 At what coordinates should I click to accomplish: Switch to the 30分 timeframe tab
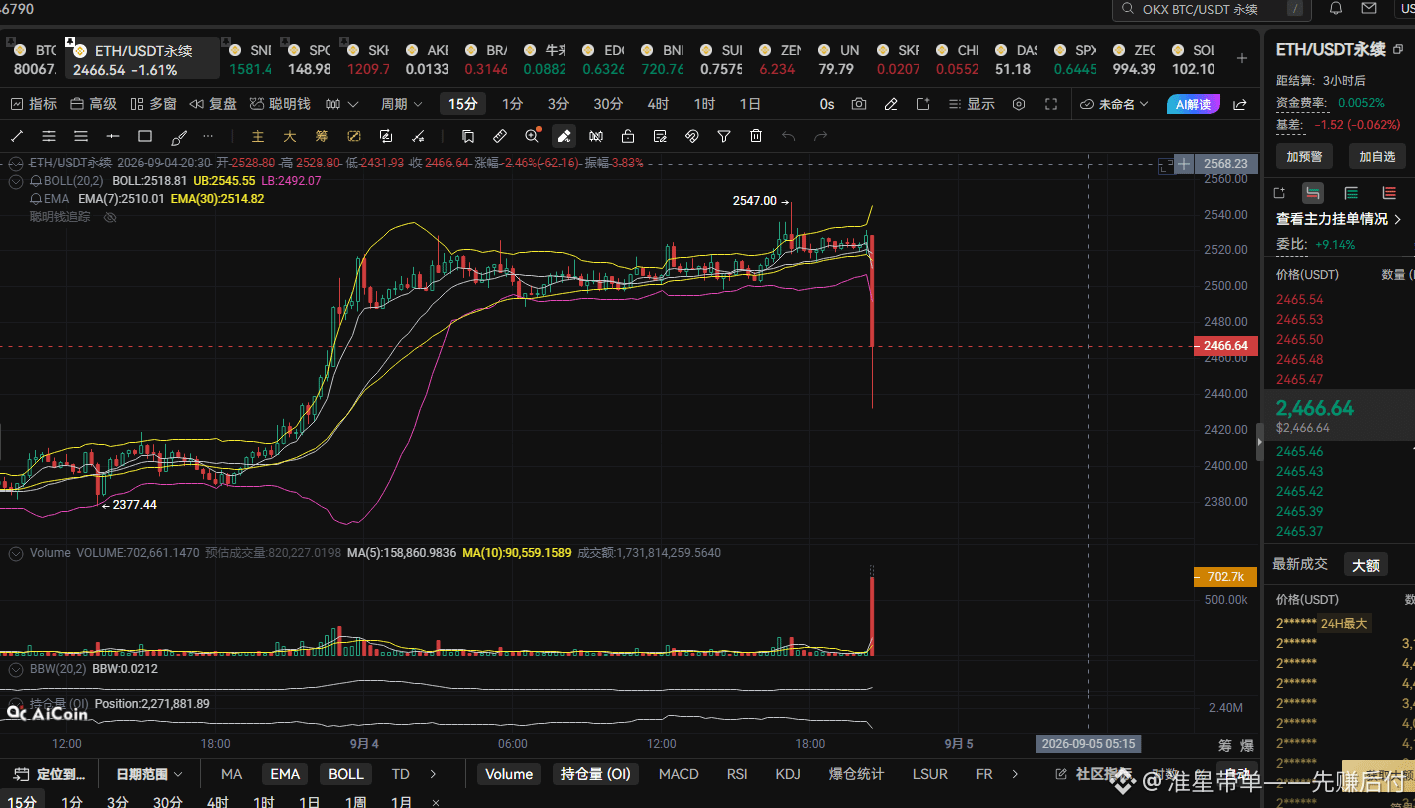608,104
